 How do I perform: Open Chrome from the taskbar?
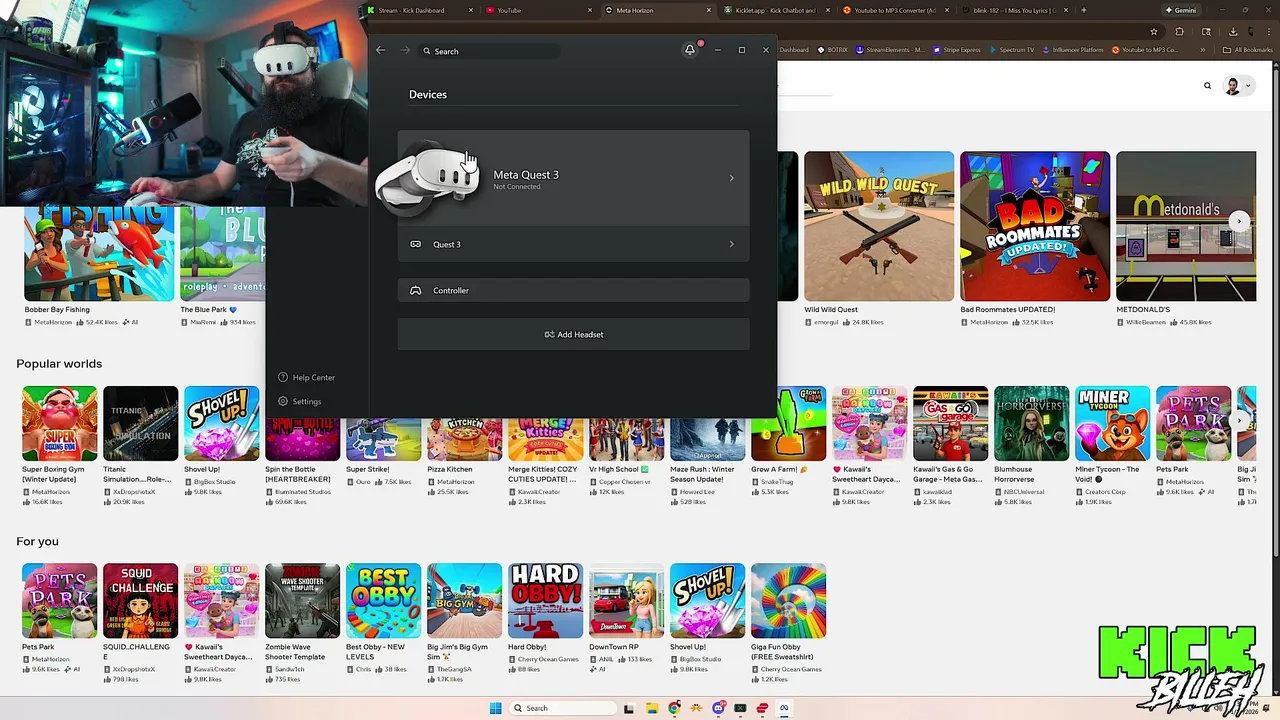674,708
